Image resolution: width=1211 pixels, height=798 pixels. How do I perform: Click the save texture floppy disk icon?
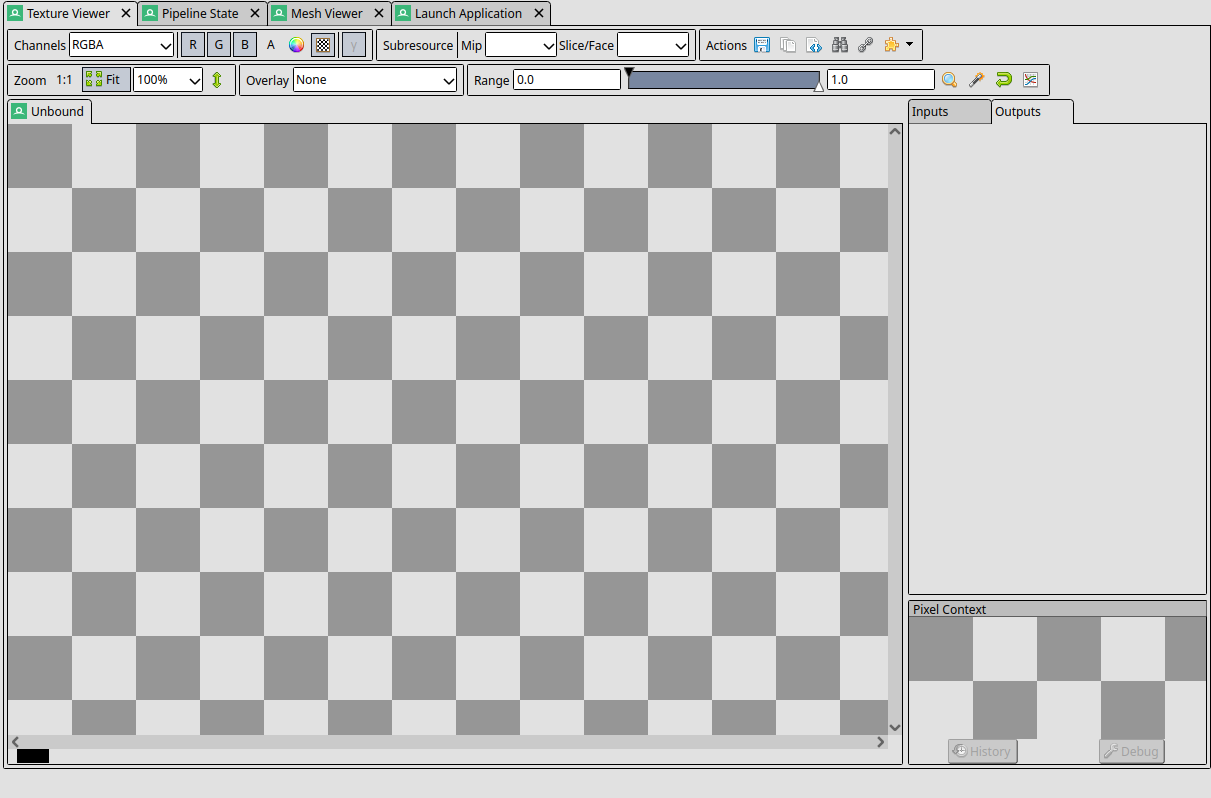coord(762,45)
